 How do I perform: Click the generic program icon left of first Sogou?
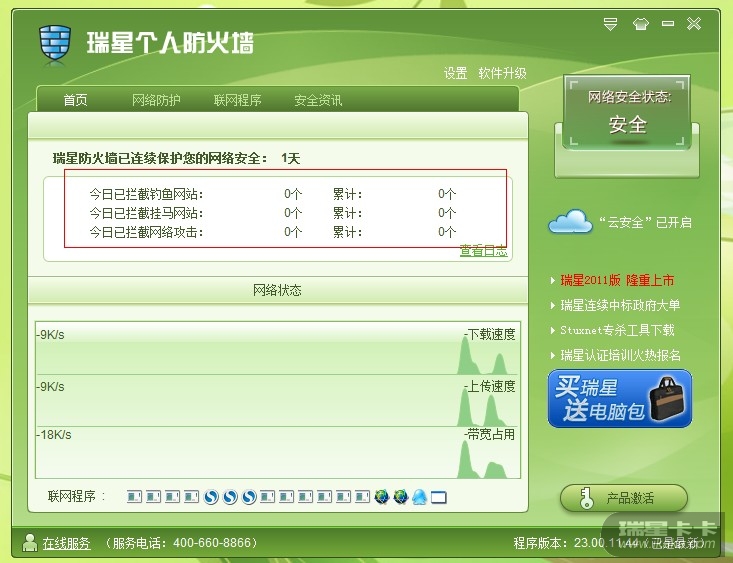pyautogui.click(x=192, y=497)
